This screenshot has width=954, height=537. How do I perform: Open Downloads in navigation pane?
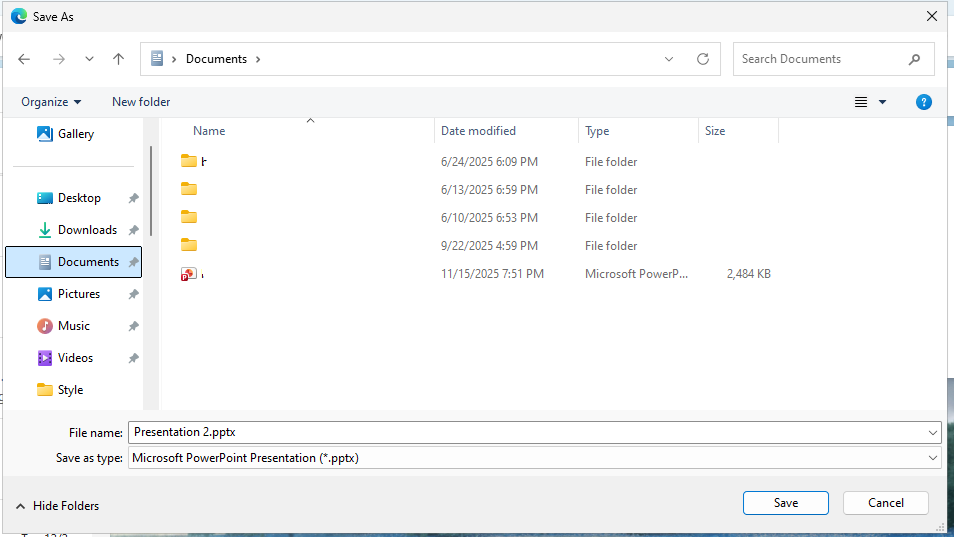click(x=77, y=230)
